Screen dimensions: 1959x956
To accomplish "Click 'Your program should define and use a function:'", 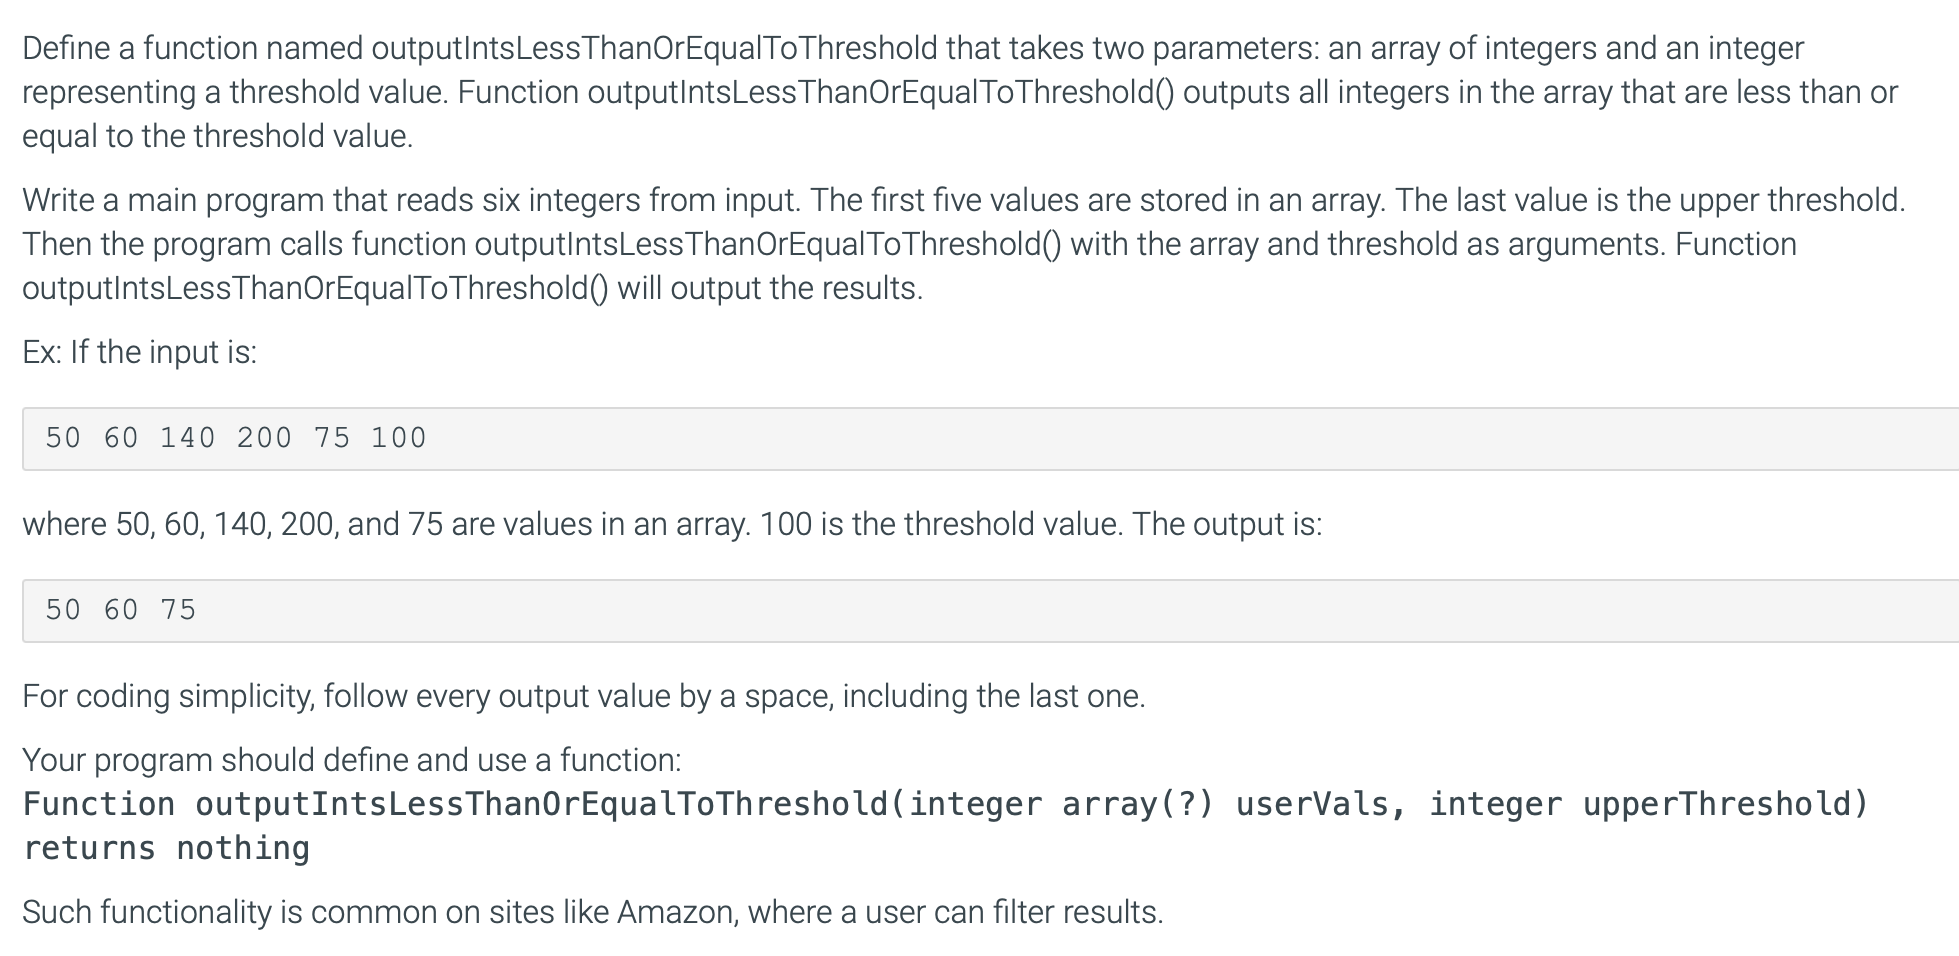I will 352,760.
